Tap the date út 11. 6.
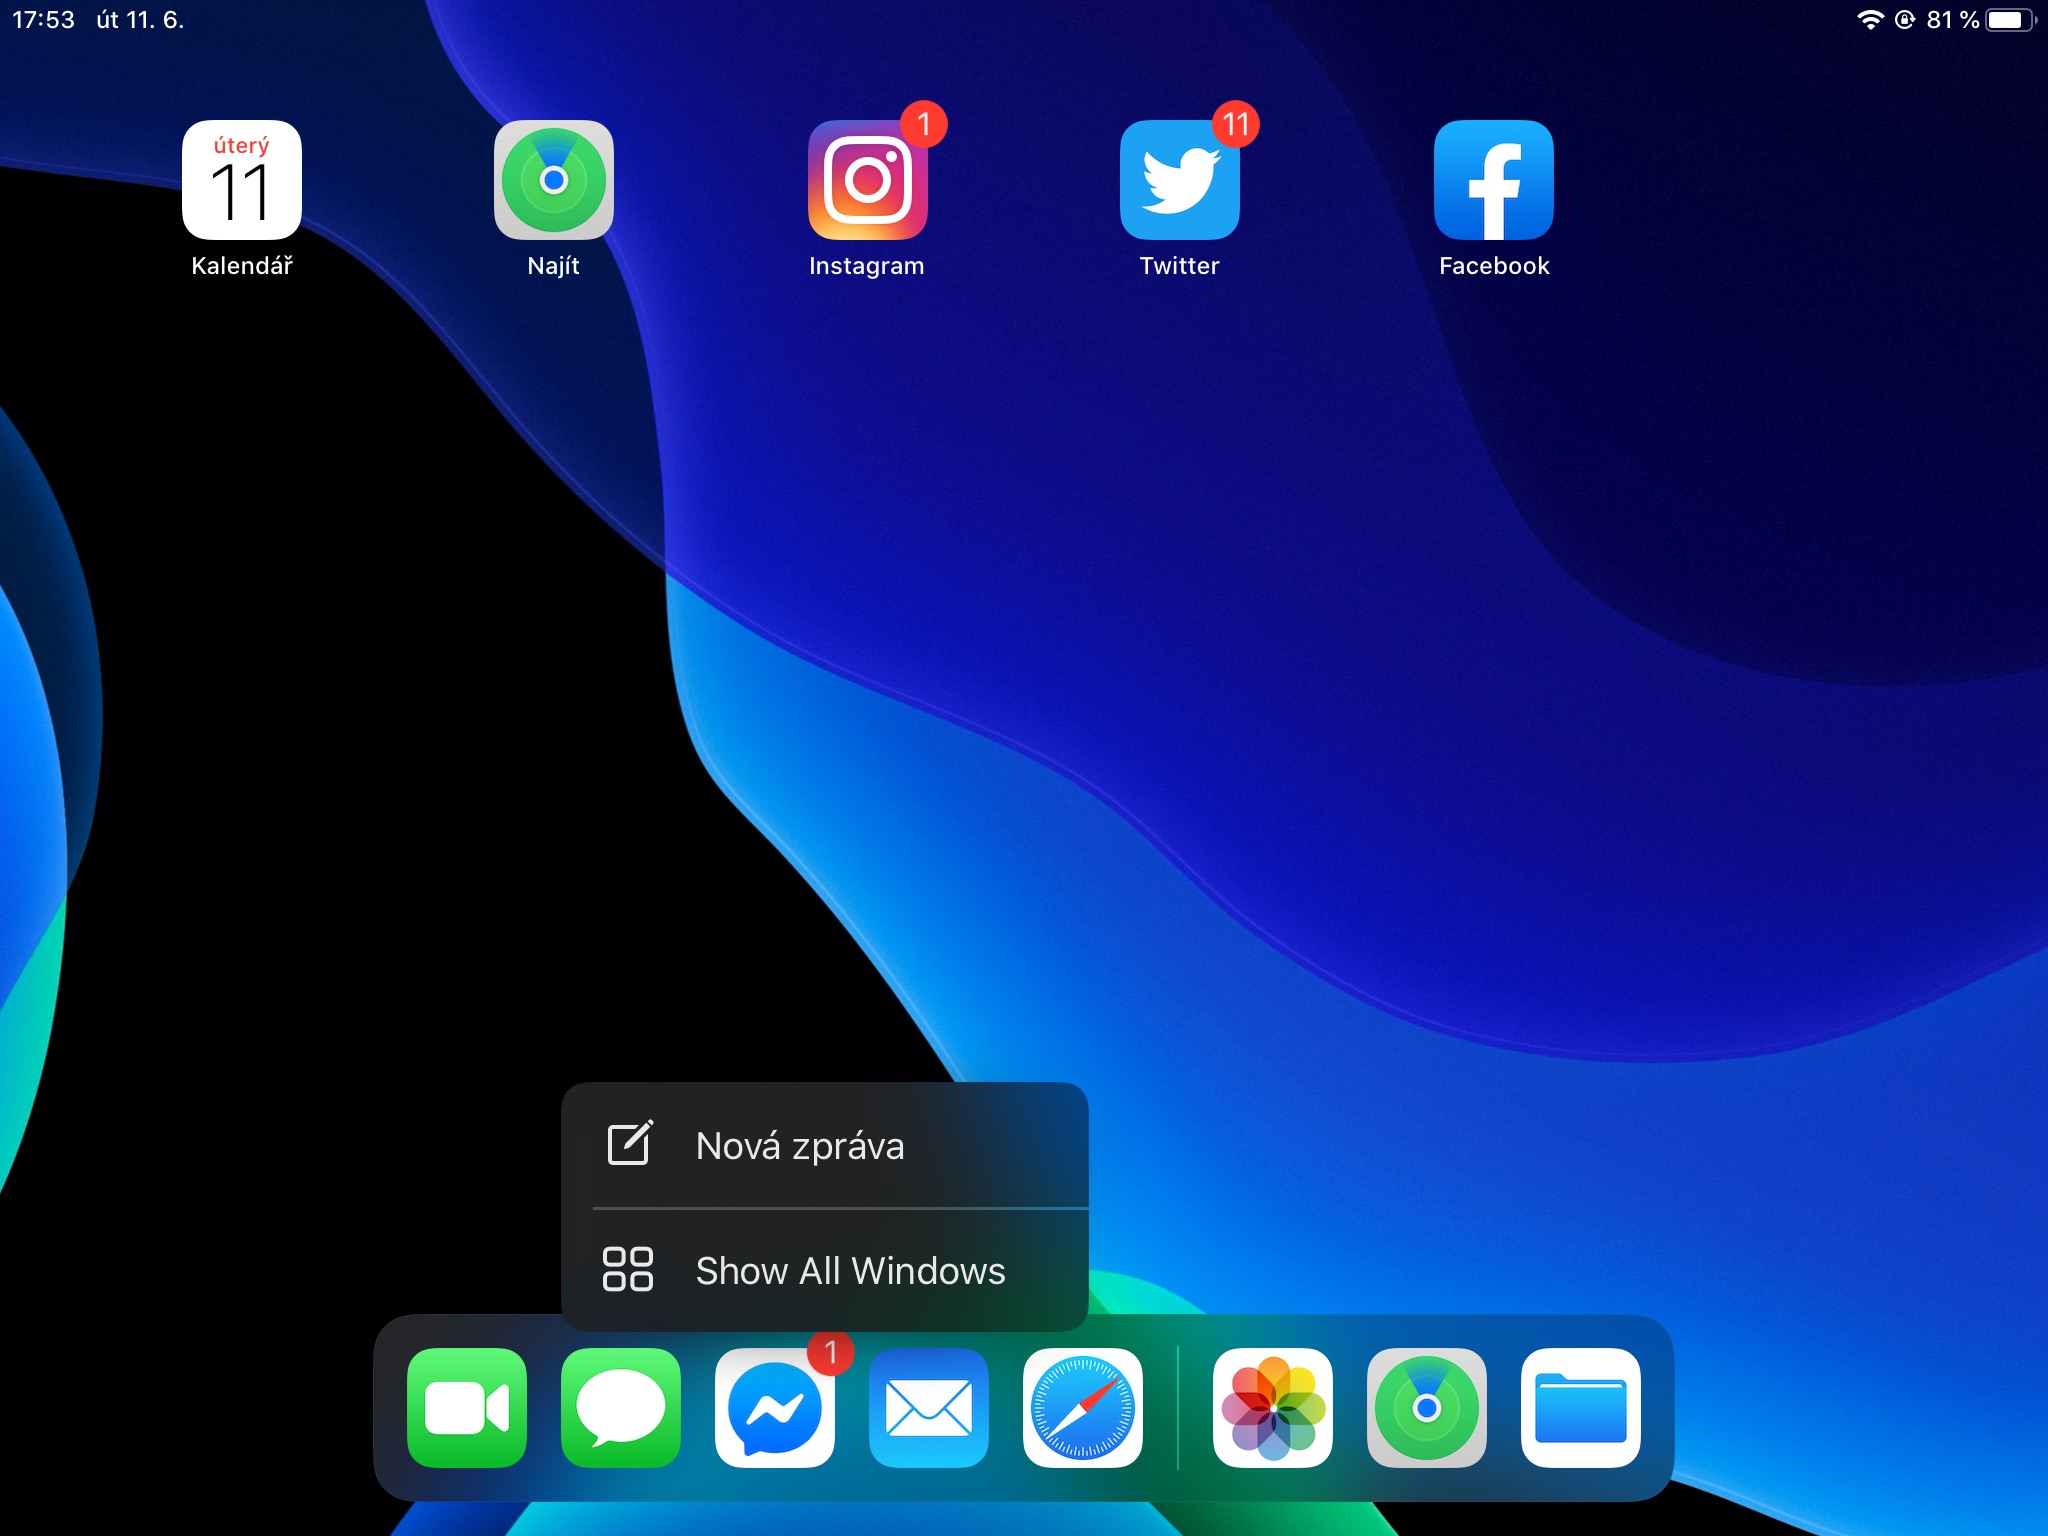This screenshot has width=2048, height=1536. (x=140, y=20)
